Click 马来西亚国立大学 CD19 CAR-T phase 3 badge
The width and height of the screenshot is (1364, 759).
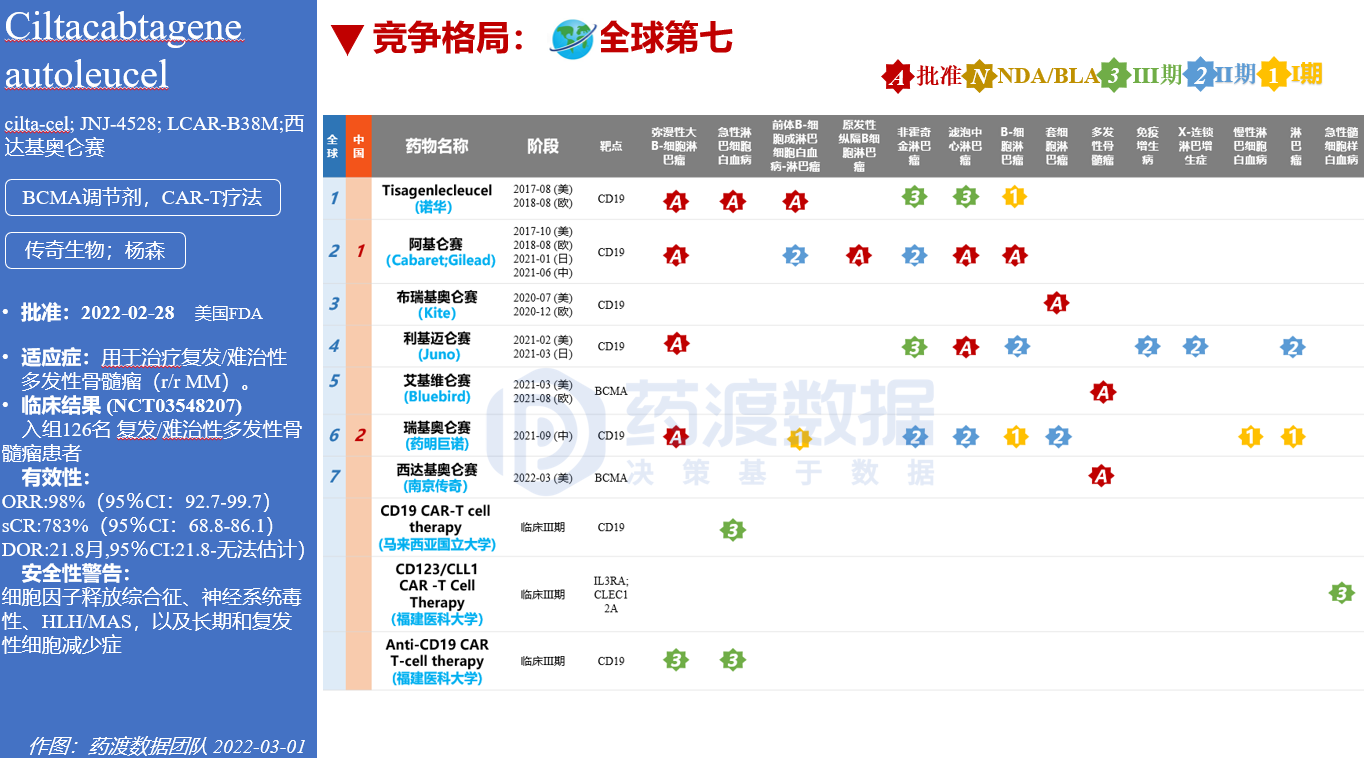(733, 530)
